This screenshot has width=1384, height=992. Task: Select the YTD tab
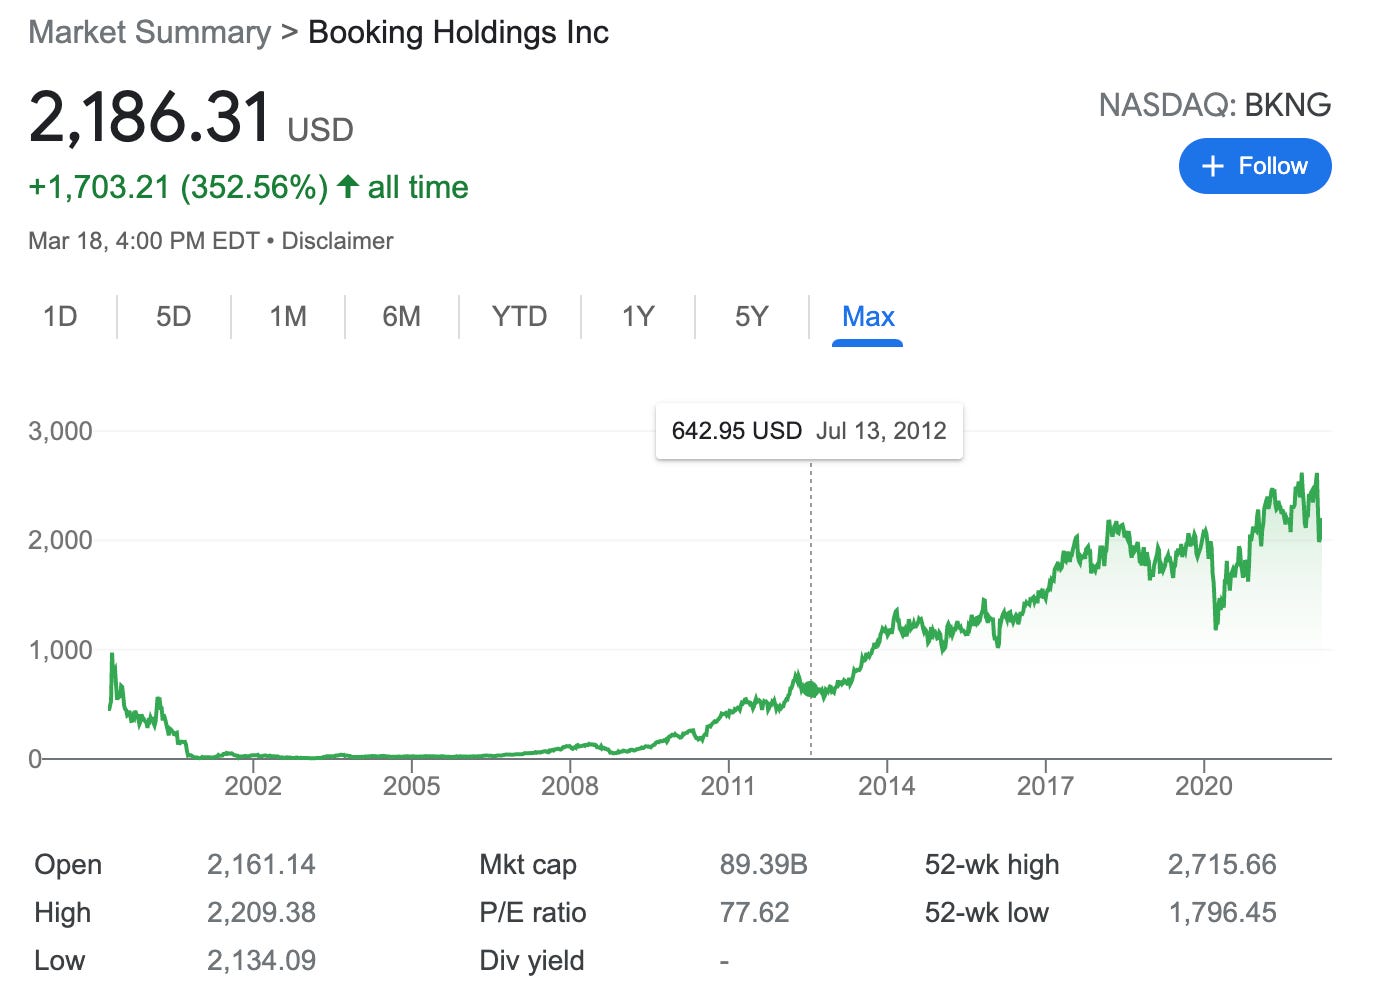[x=519, y=317]
